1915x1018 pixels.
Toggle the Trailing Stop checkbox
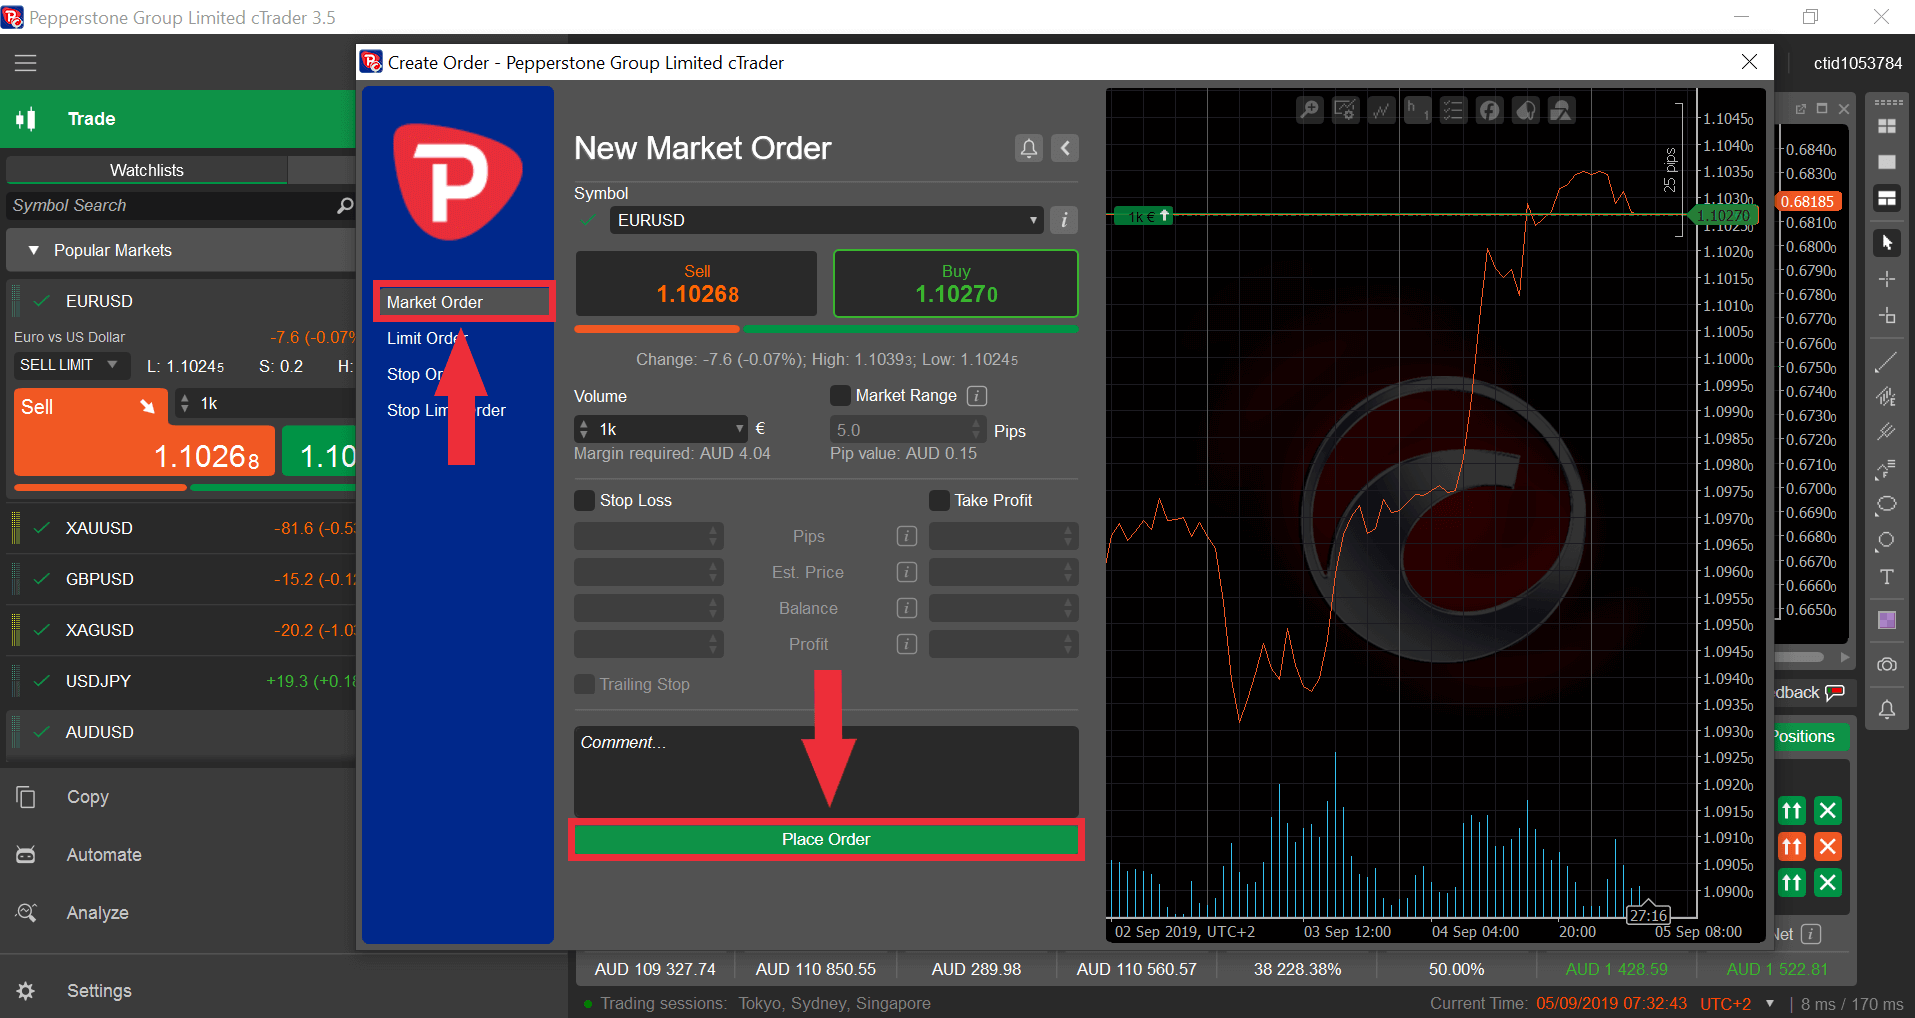(584, 684)
